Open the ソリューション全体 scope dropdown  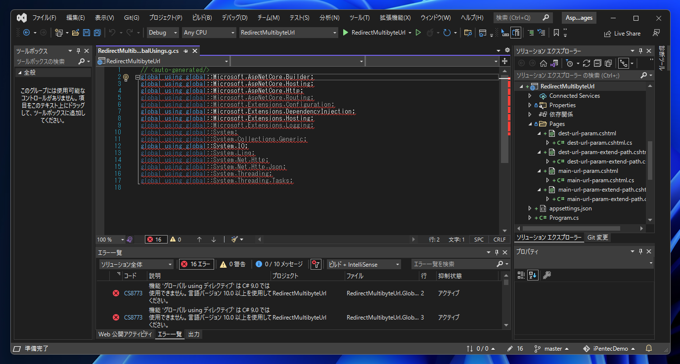coord(136,264)
